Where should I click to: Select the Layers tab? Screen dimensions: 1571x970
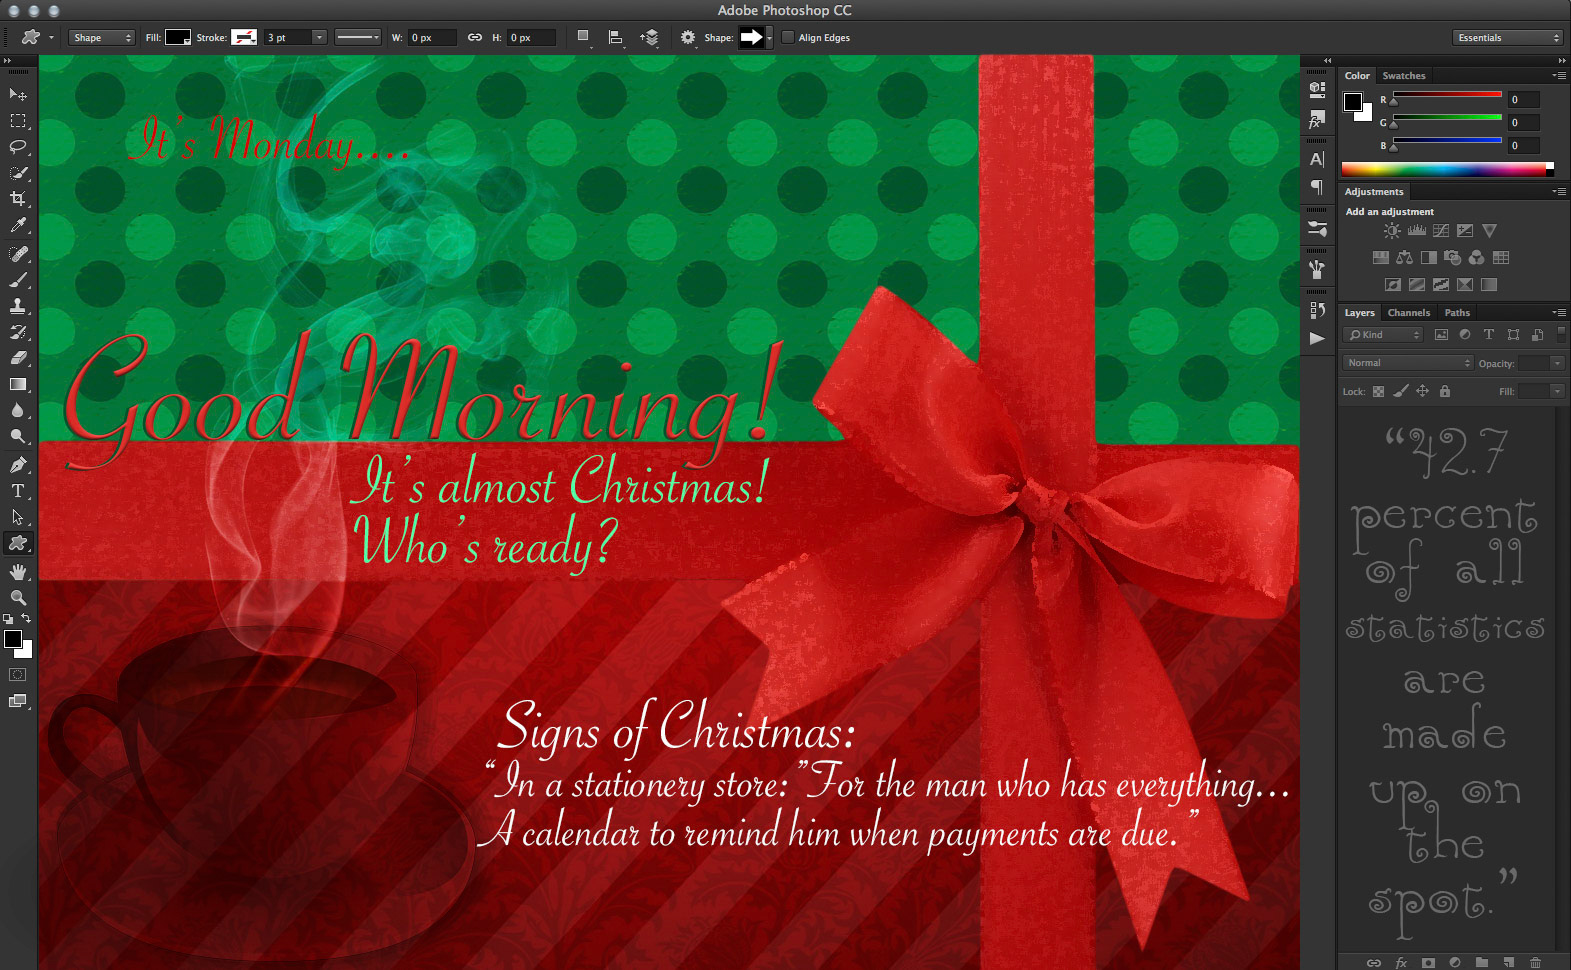click(1359, 313)
